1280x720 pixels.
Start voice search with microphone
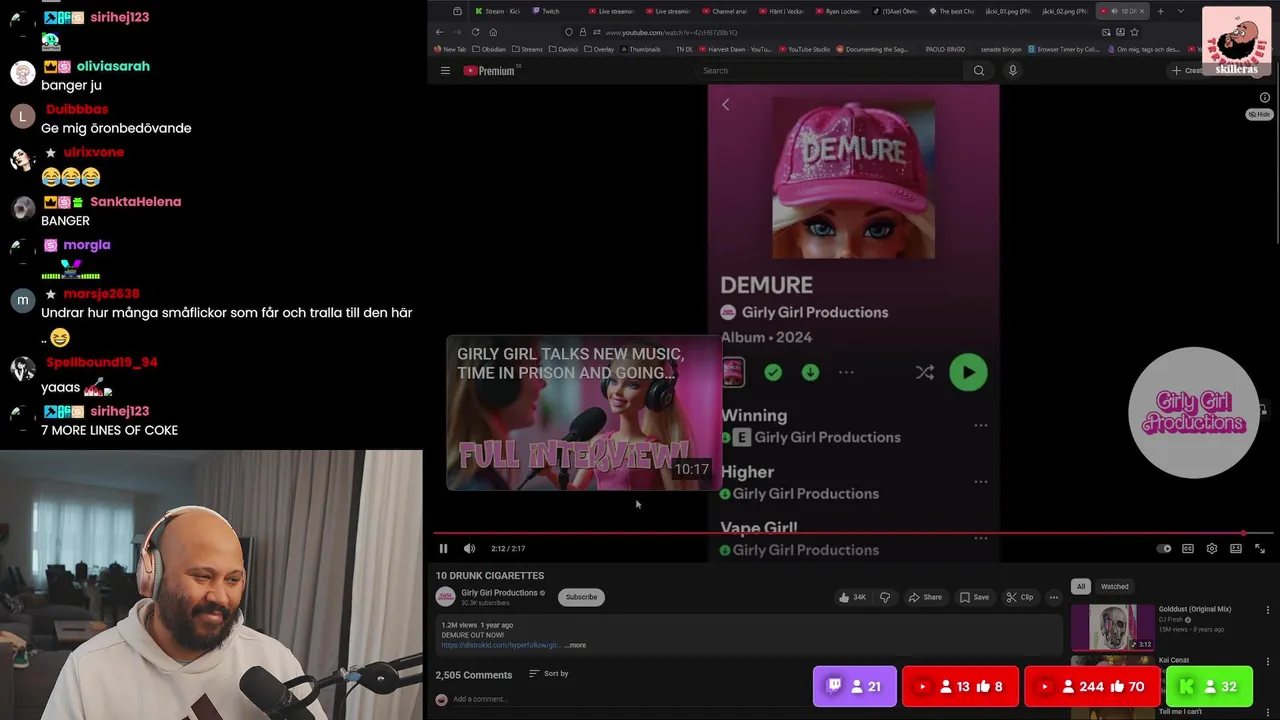[x=1012, y=70]
